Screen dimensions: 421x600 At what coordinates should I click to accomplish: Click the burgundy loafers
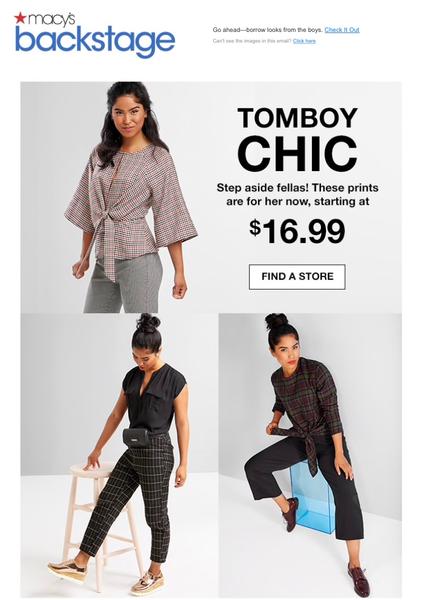click(325, 545)
